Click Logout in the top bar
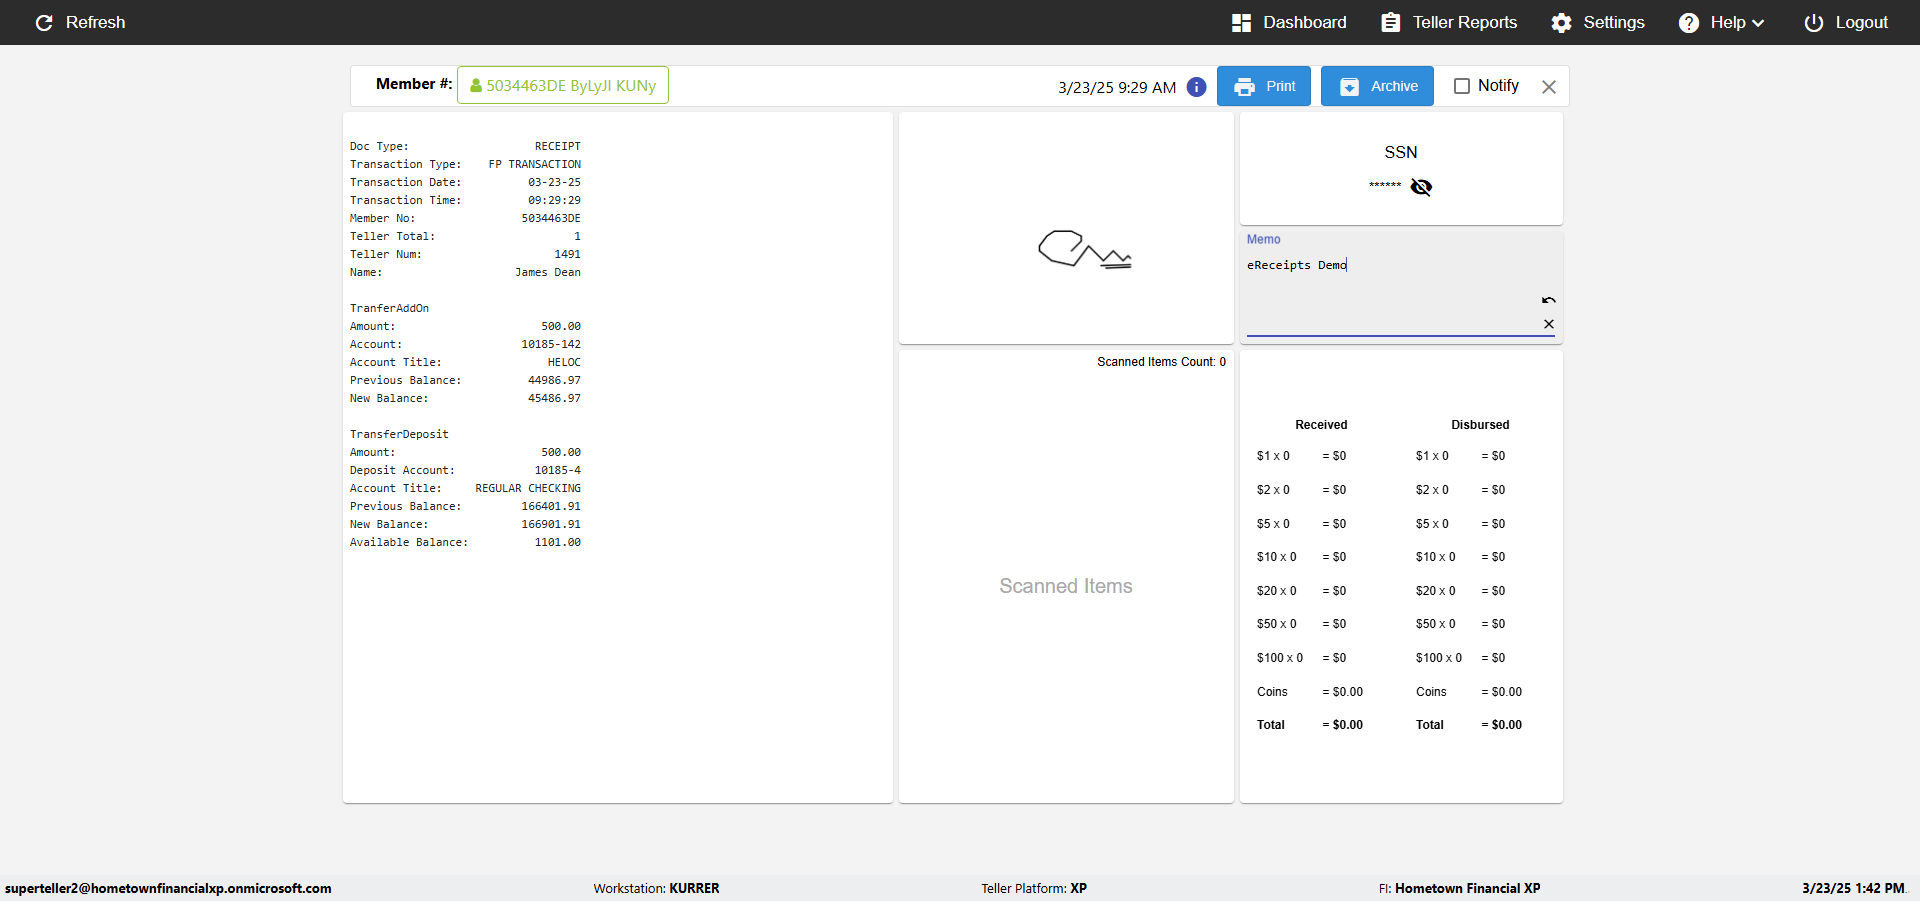The image size is (1920, 901). 1846,22
